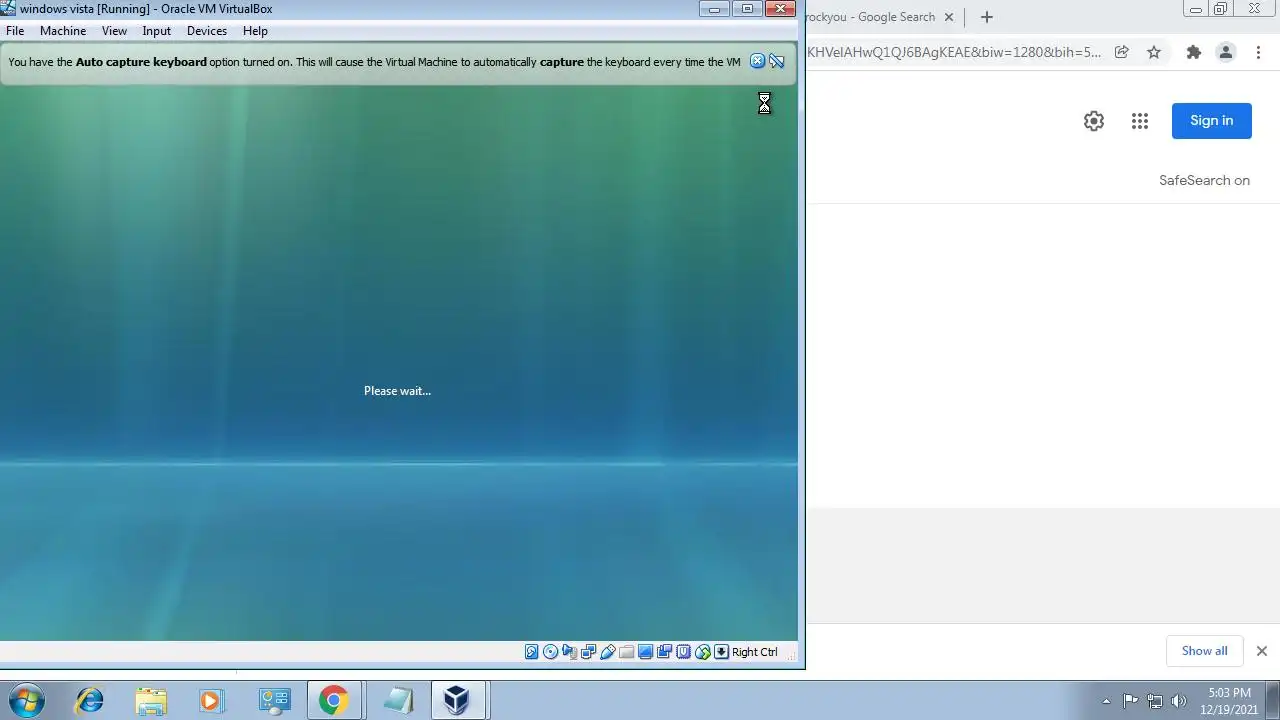
Task: Close the rockyou Google Search tab
Action: 949,17
